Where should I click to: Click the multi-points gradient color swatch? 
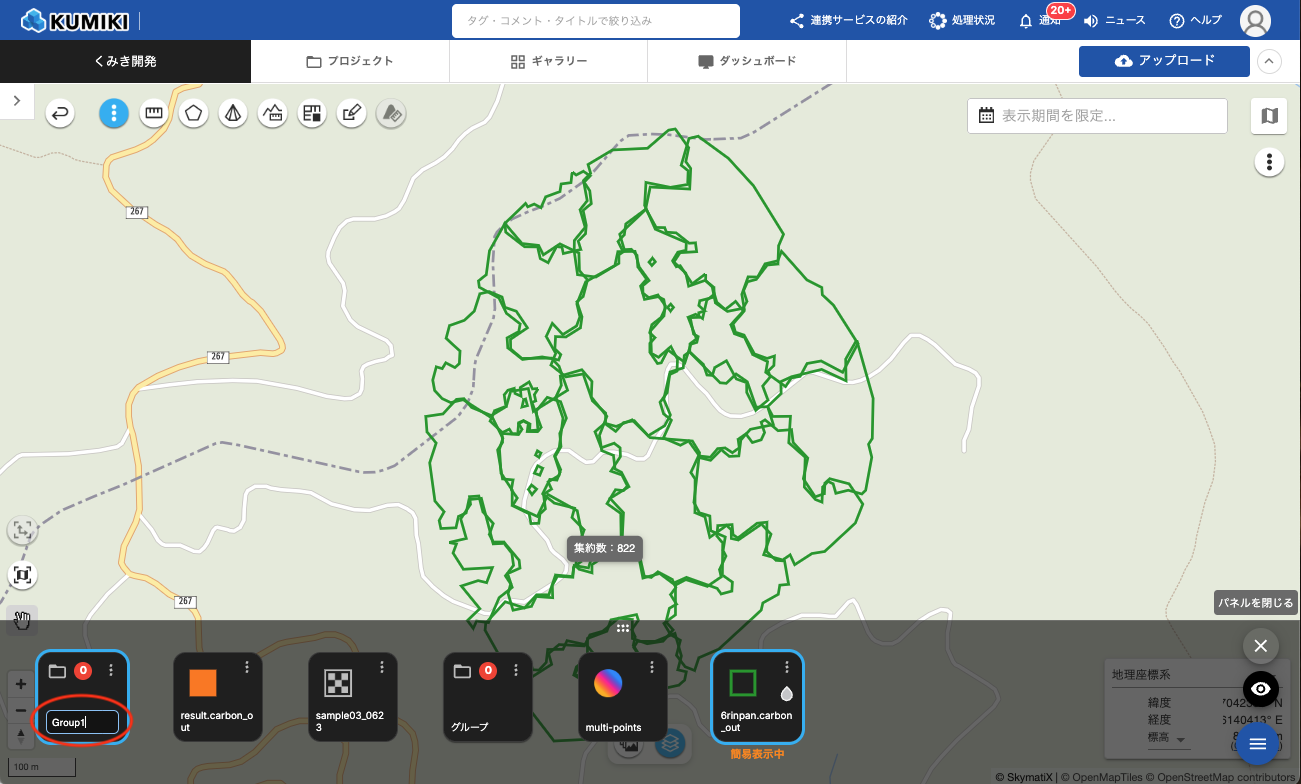click(x=608, y=683)
